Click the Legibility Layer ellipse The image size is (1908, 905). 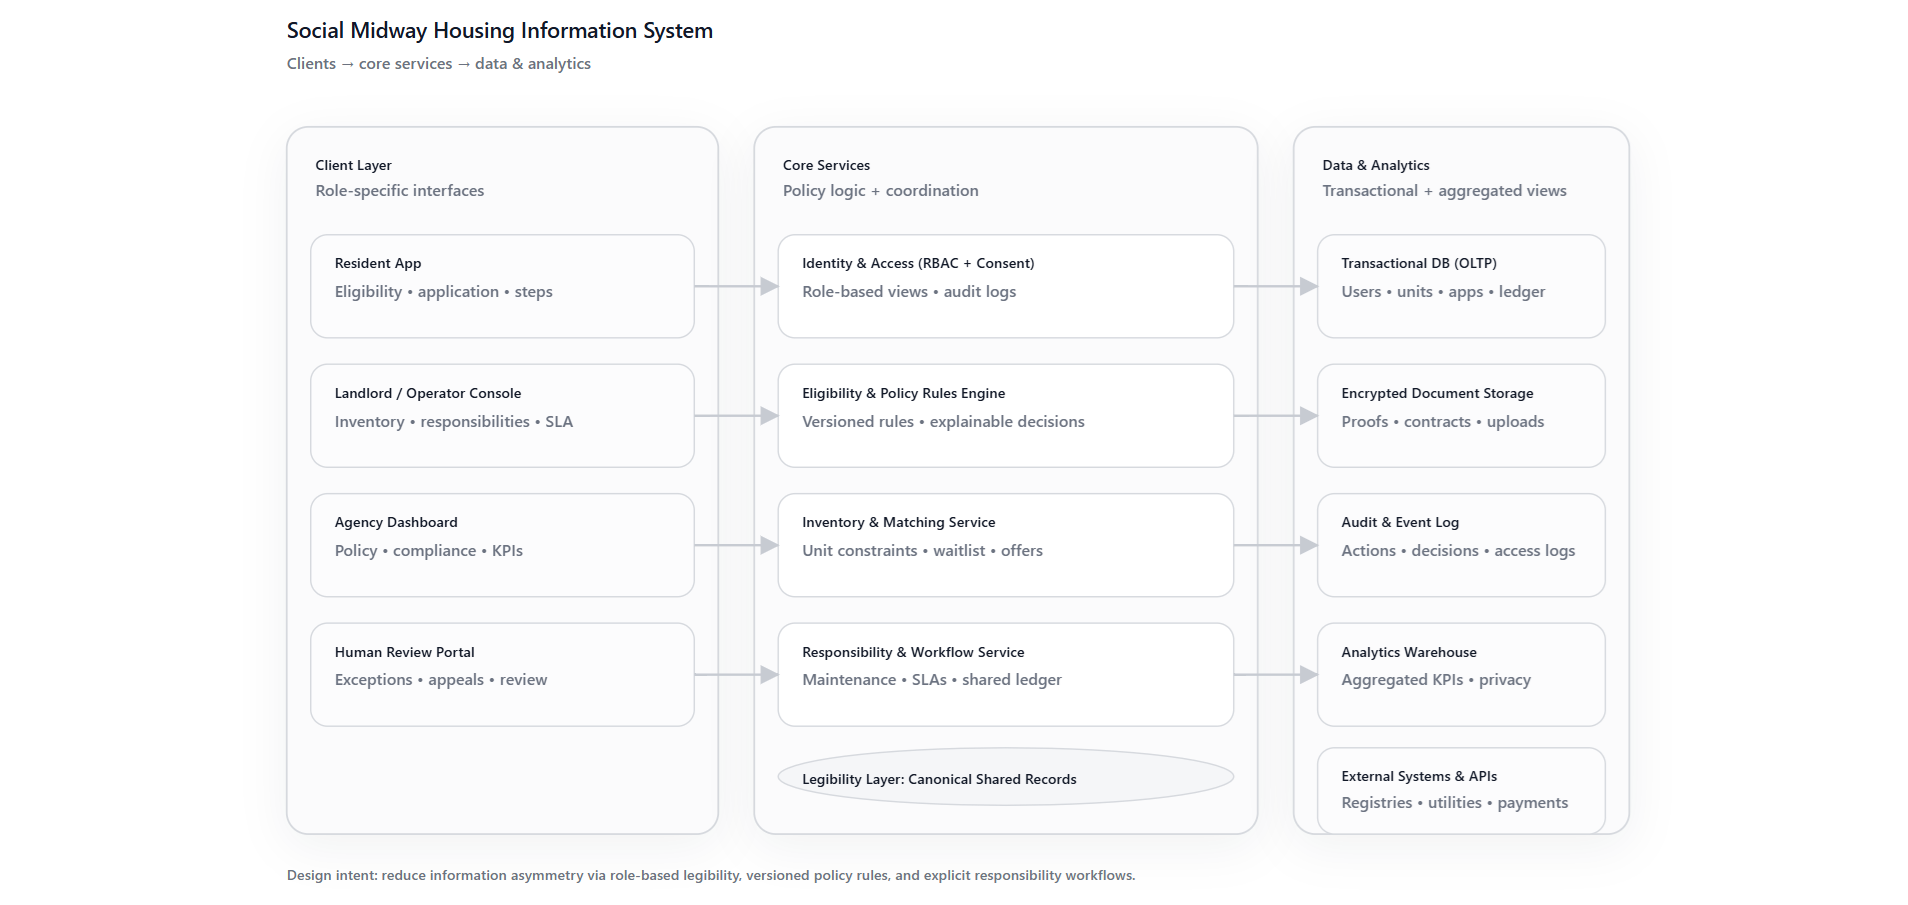[1006, 777]
